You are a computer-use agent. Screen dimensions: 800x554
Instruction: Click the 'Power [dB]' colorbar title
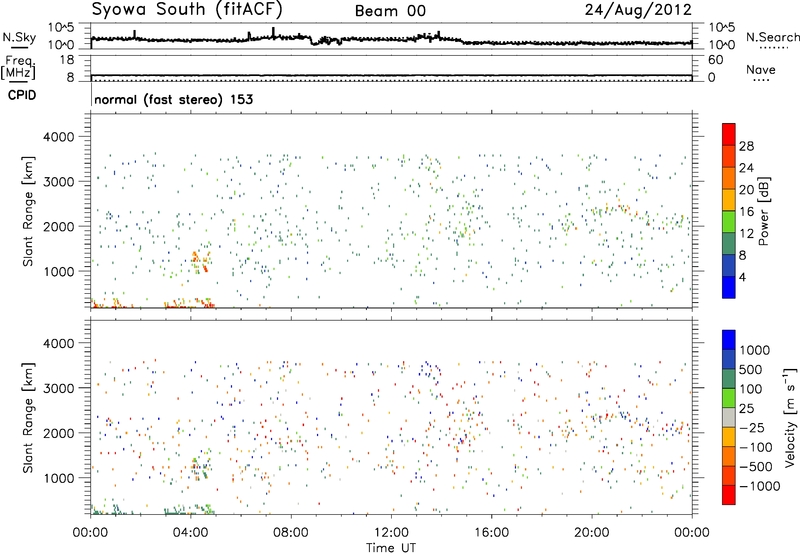coord(763,211)
